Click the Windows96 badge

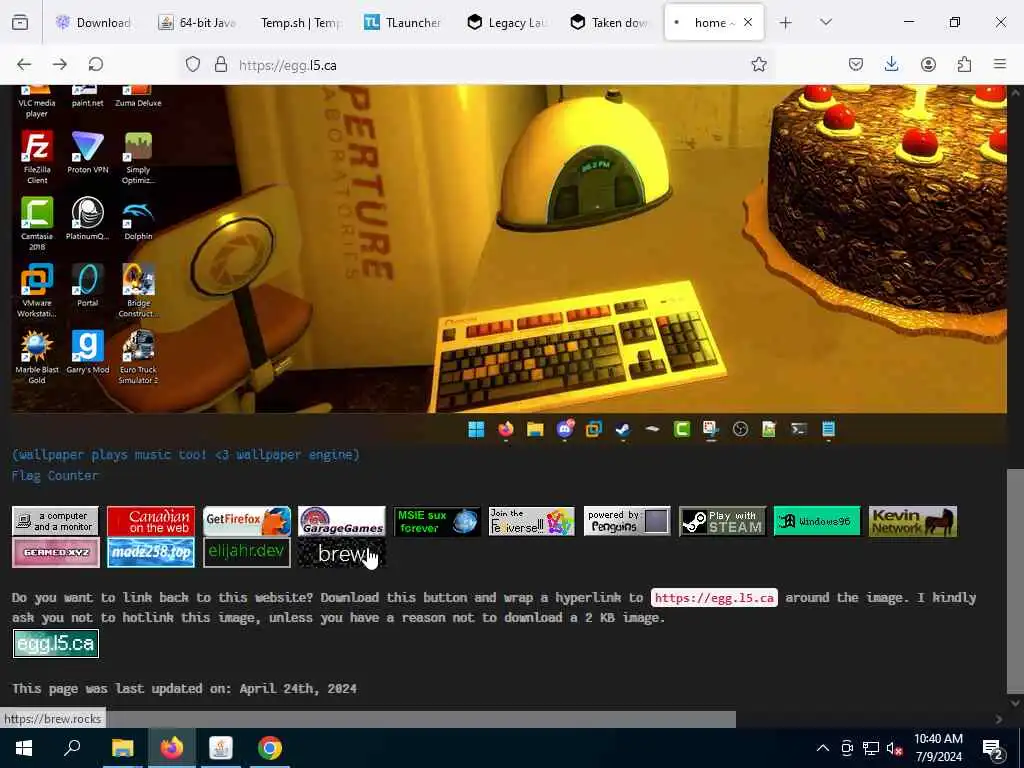tap(817, 521)
